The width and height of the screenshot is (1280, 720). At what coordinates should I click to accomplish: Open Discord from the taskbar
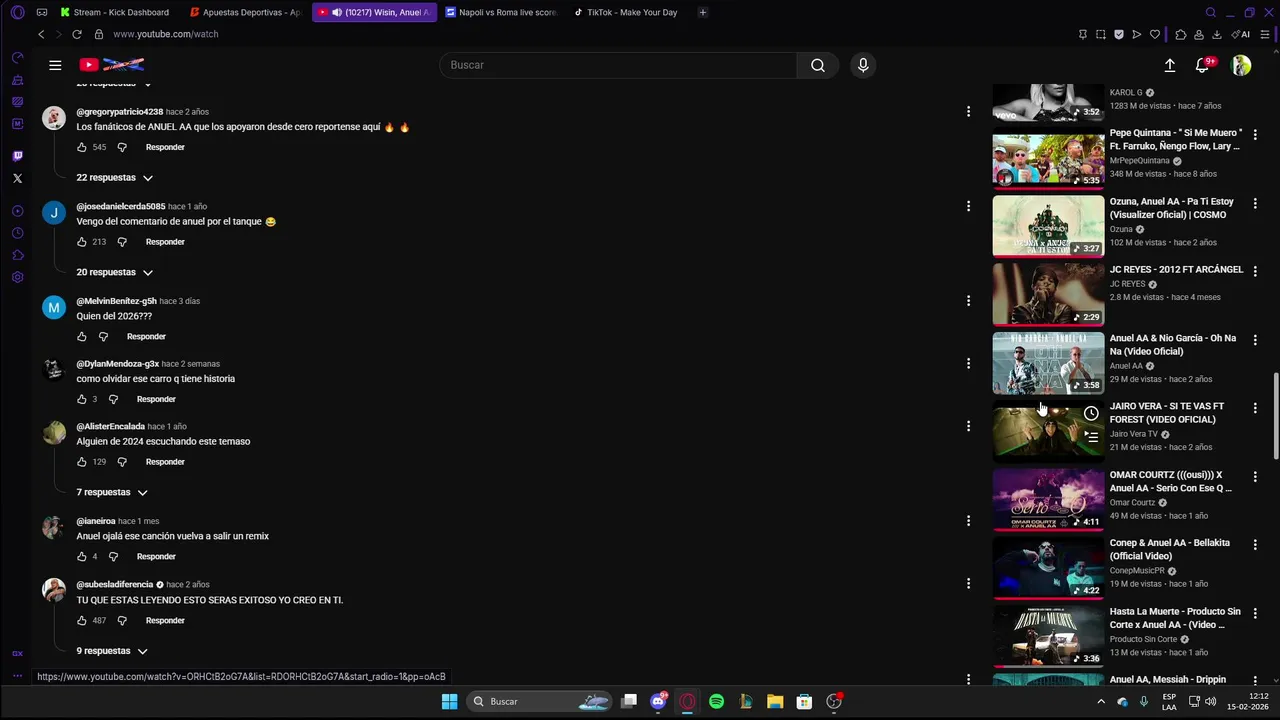click(x=658, y=702)
